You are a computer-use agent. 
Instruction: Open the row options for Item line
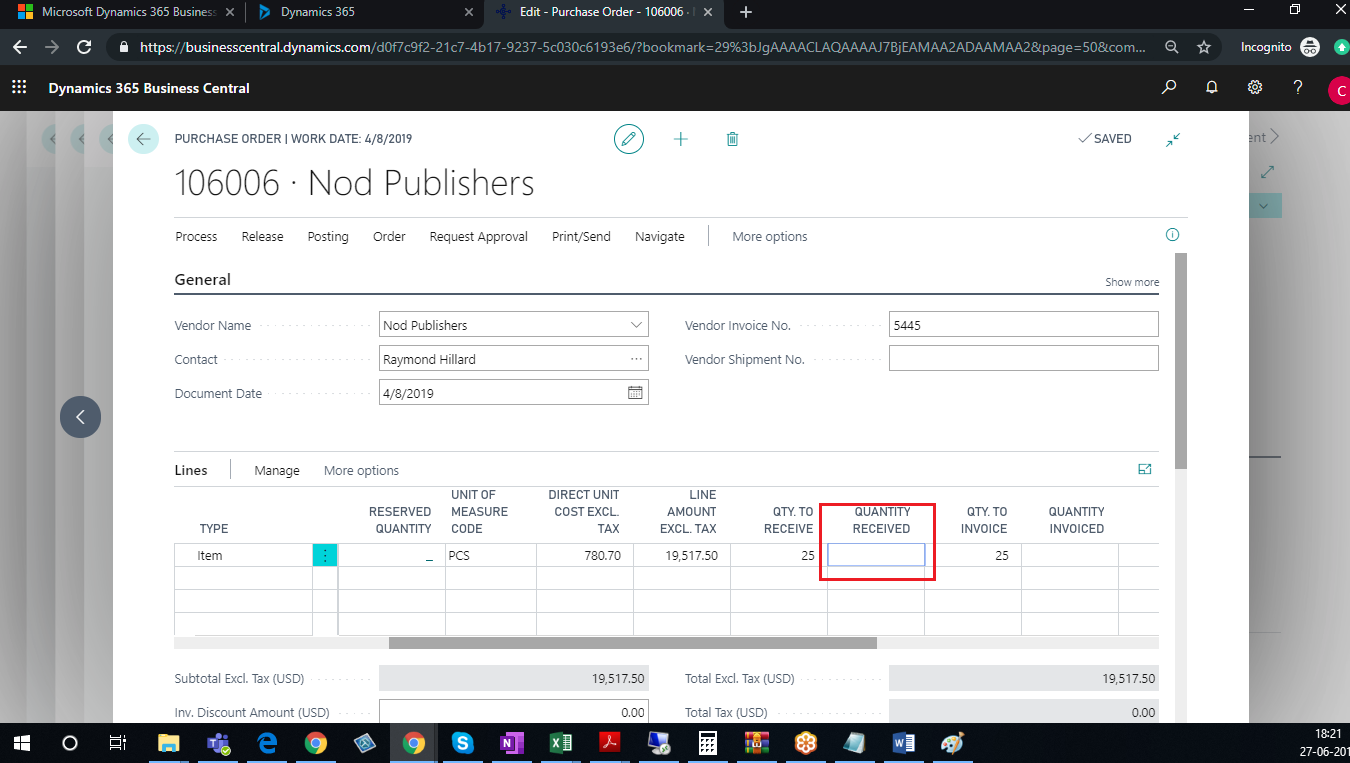click(x=325, y=555)
